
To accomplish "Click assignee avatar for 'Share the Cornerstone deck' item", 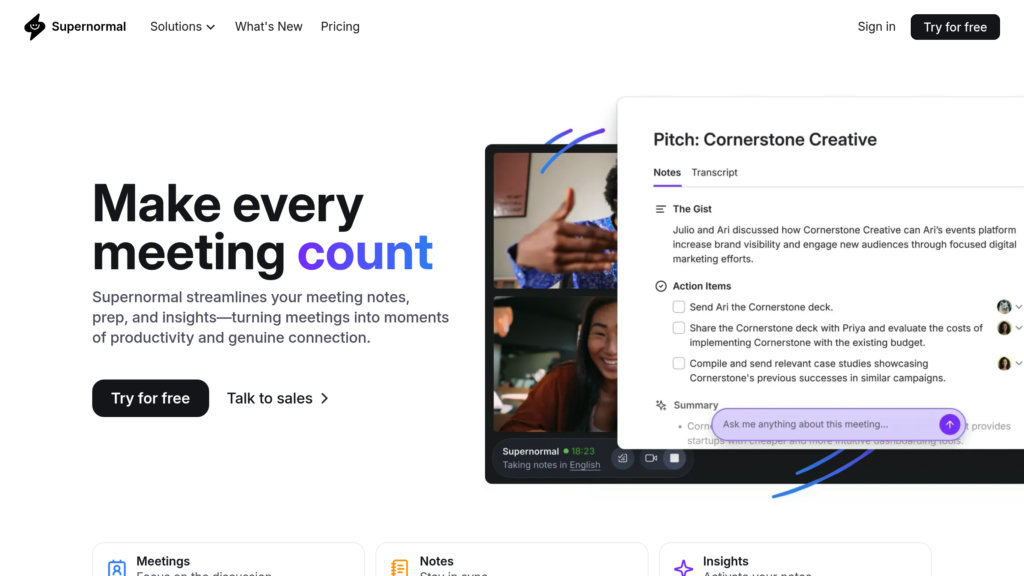I will coord(1004,328).
